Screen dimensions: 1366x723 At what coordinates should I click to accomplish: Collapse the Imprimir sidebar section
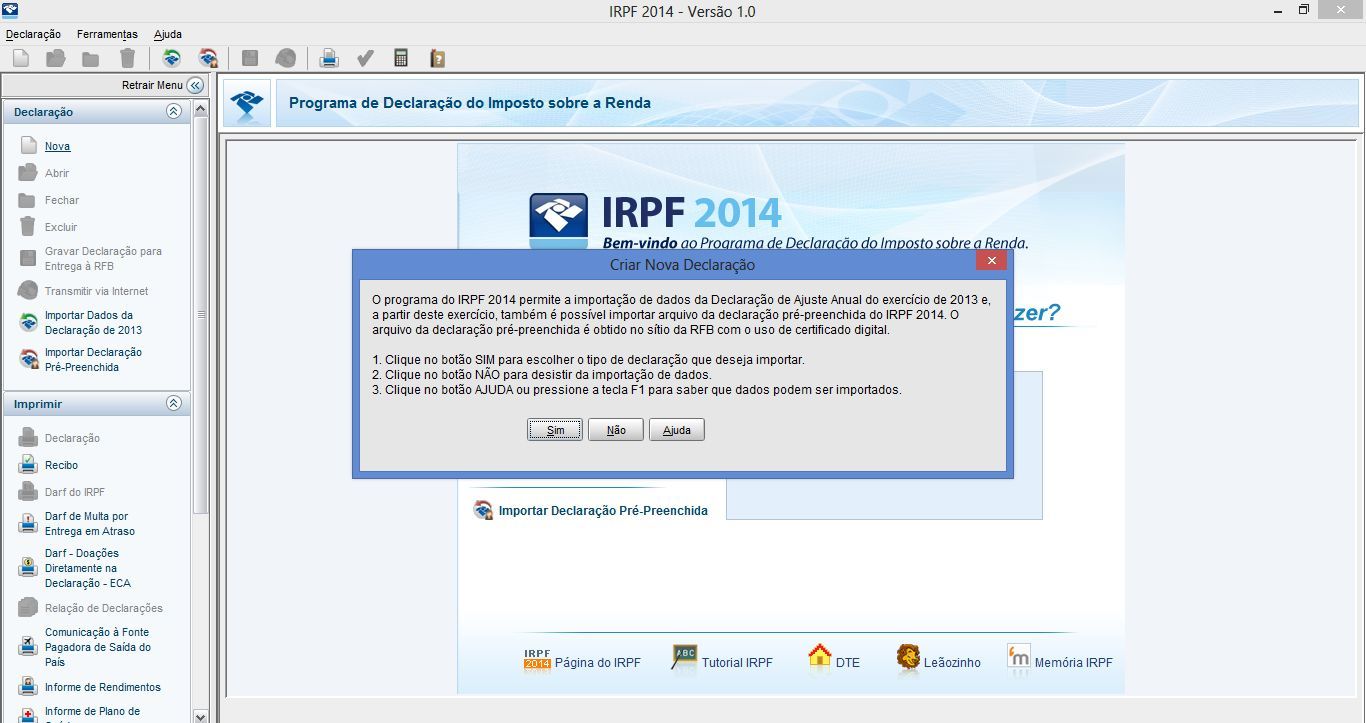pos(174,404)
